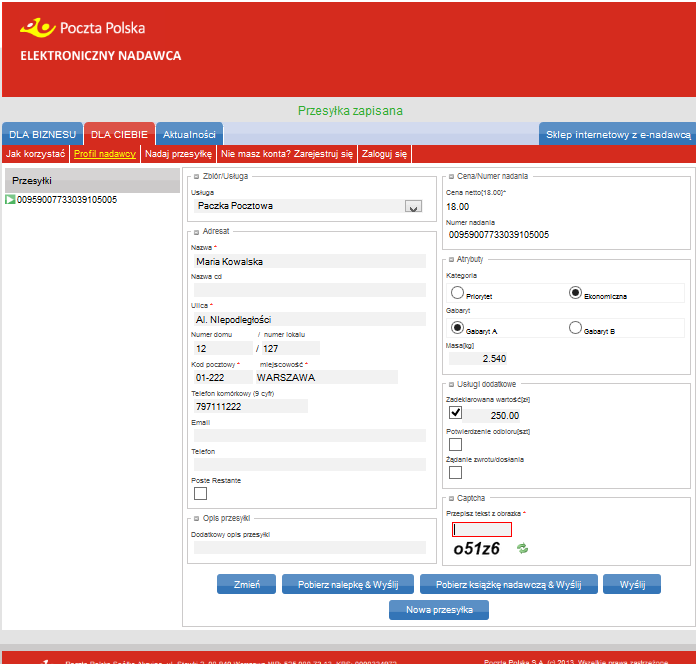Collapse the Usługi dodatkowe section expander

coord(451,384)
